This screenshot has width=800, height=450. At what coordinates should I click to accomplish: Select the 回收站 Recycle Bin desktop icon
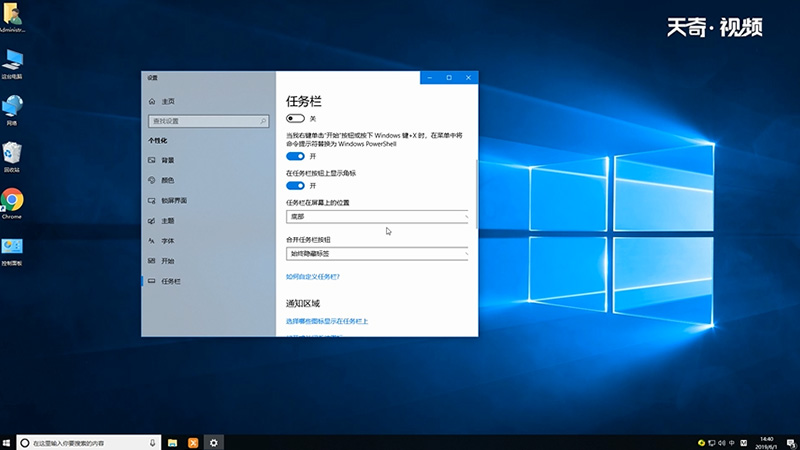pos(12,157)
